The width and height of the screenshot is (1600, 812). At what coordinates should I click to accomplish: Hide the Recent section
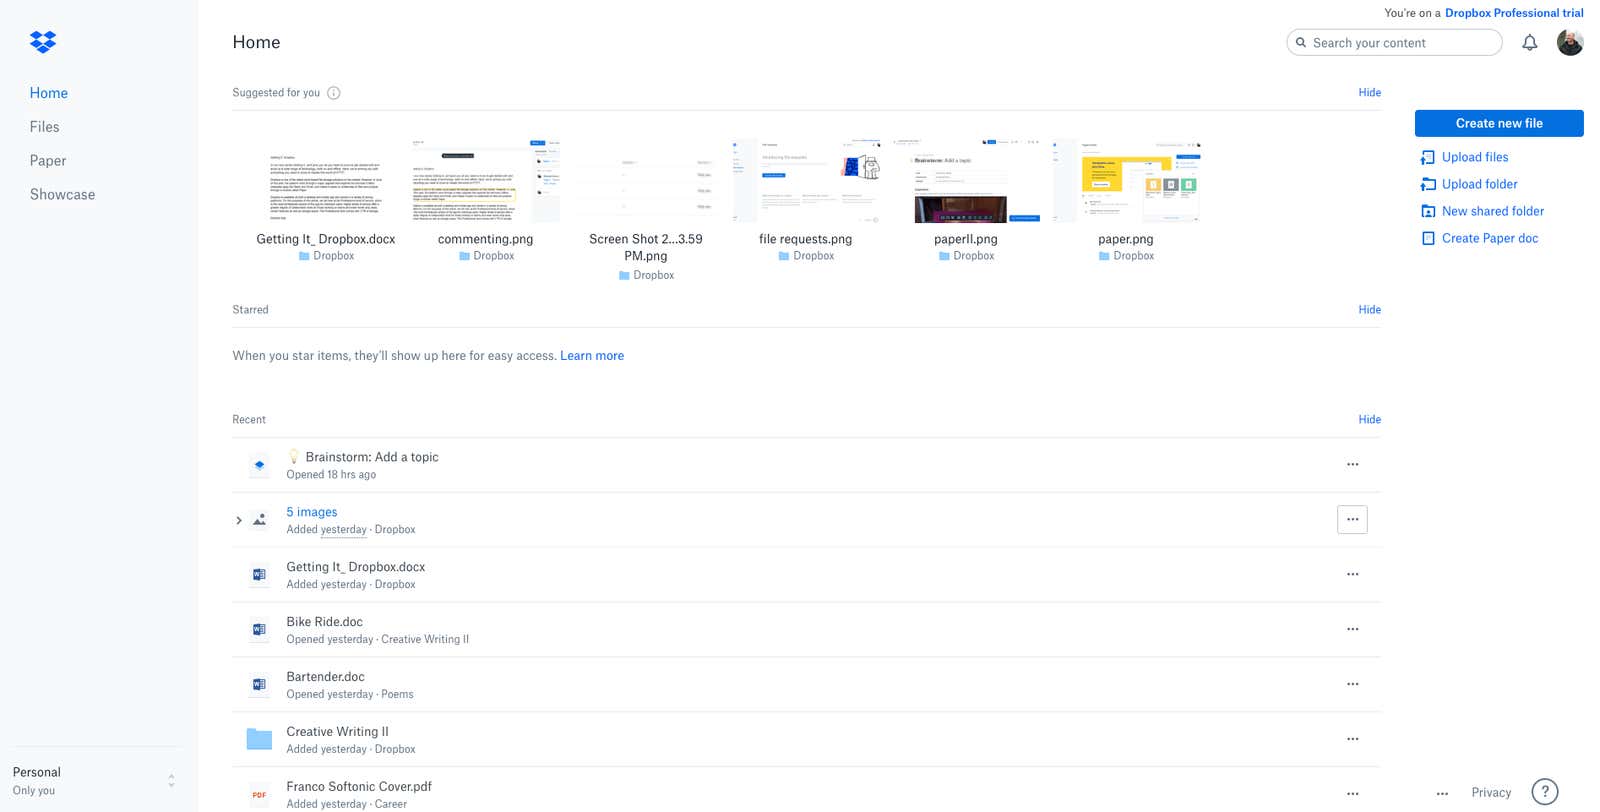tap(1369, 420)
